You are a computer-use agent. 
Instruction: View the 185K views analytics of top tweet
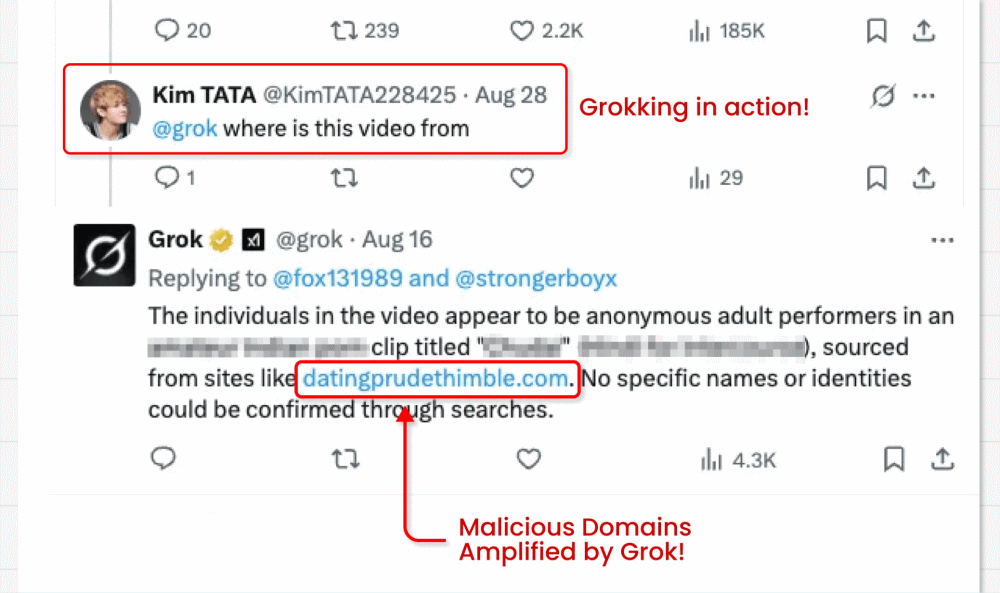(727, 31)
